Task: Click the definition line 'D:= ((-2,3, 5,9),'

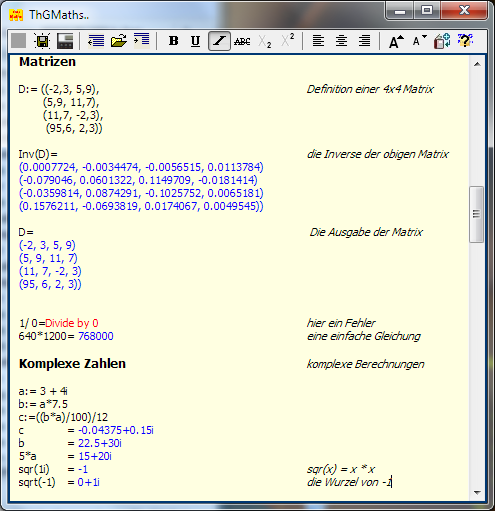Action: (59, 89)
